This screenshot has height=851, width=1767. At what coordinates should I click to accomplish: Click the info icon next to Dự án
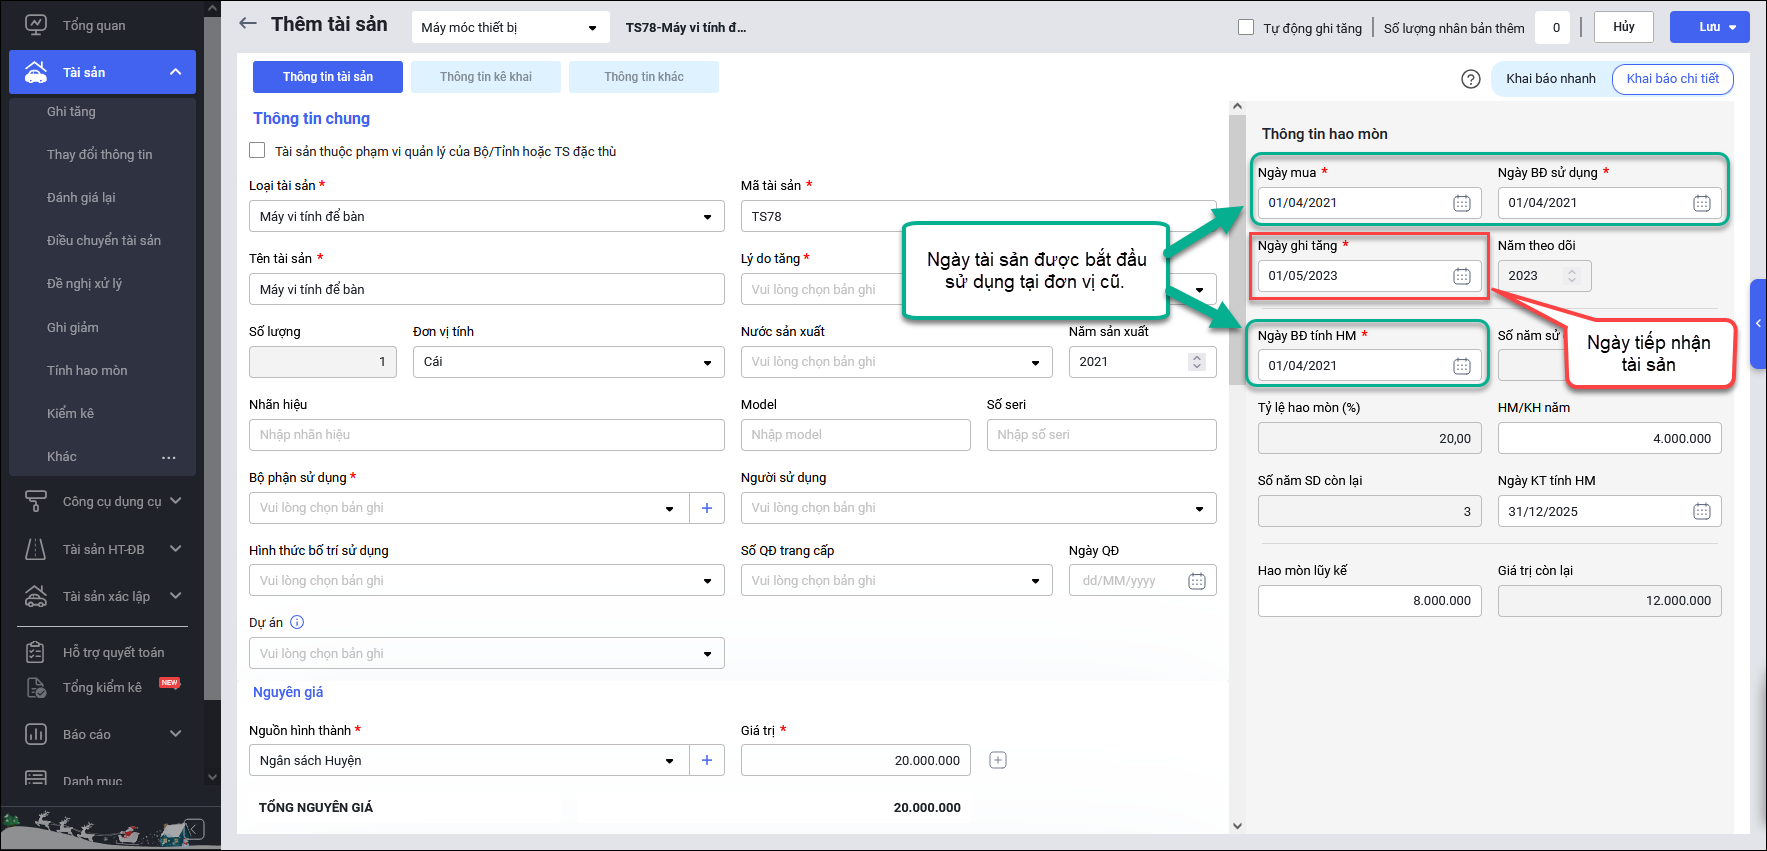(x=297, y=622)
